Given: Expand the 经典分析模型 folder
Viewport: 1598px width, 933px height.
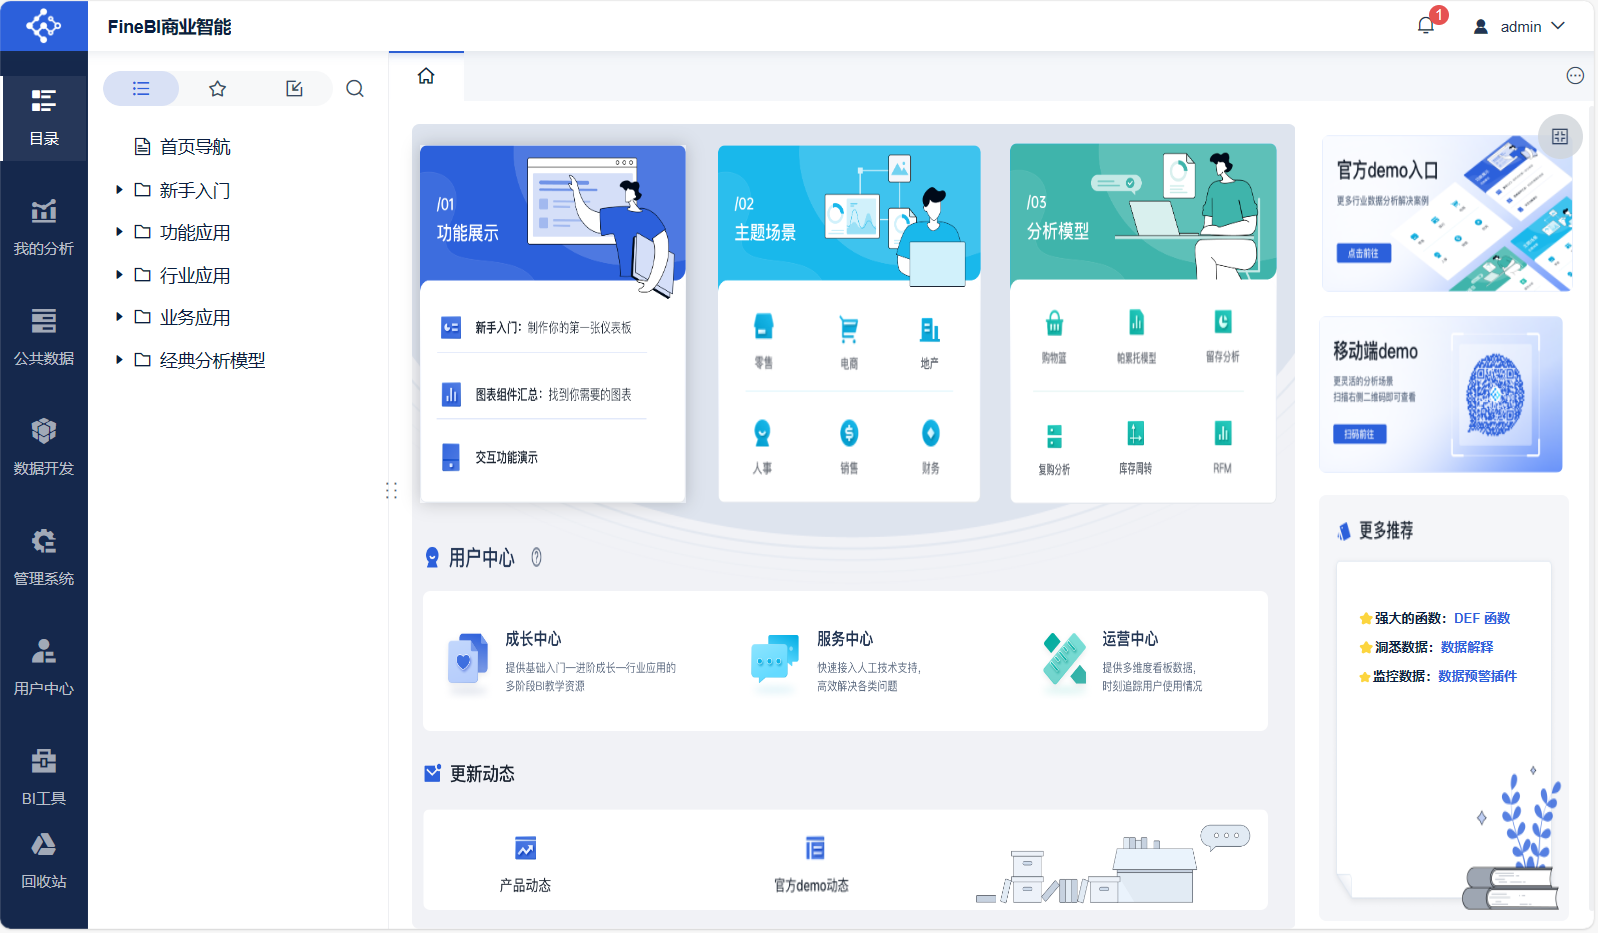Looking at the screenshot, I should 119,360.
